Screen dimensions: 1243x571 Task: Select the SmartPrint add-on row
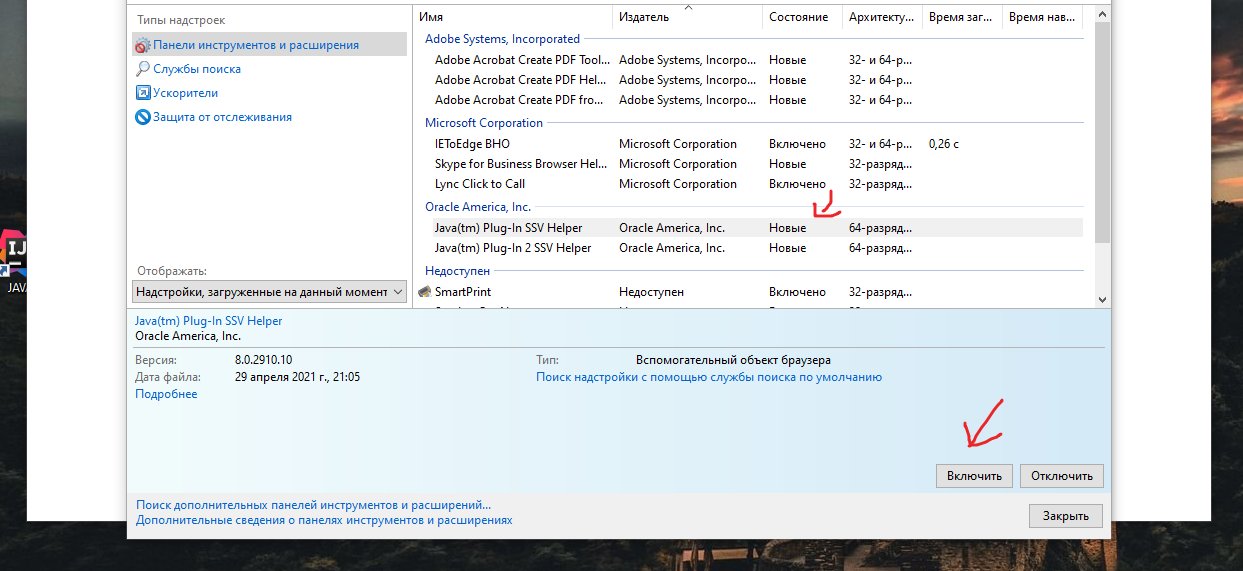click(749, 292)
